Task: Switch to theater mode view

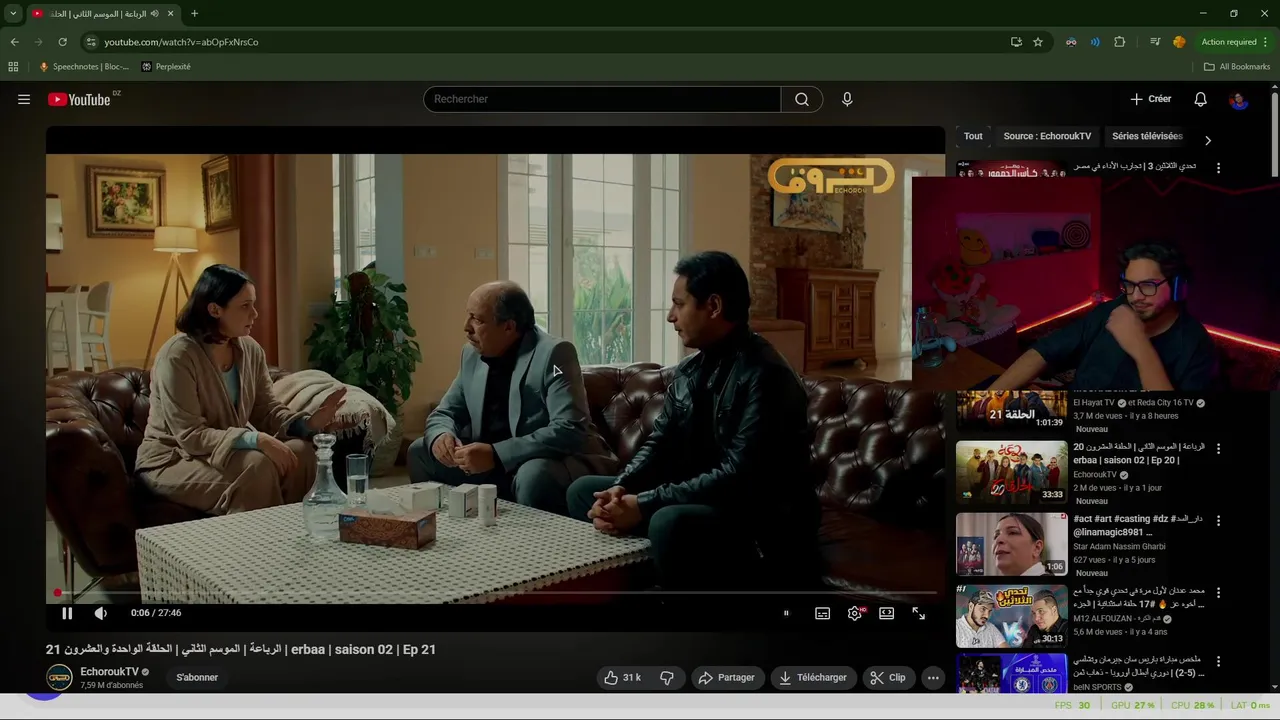Action: [886, 613]
